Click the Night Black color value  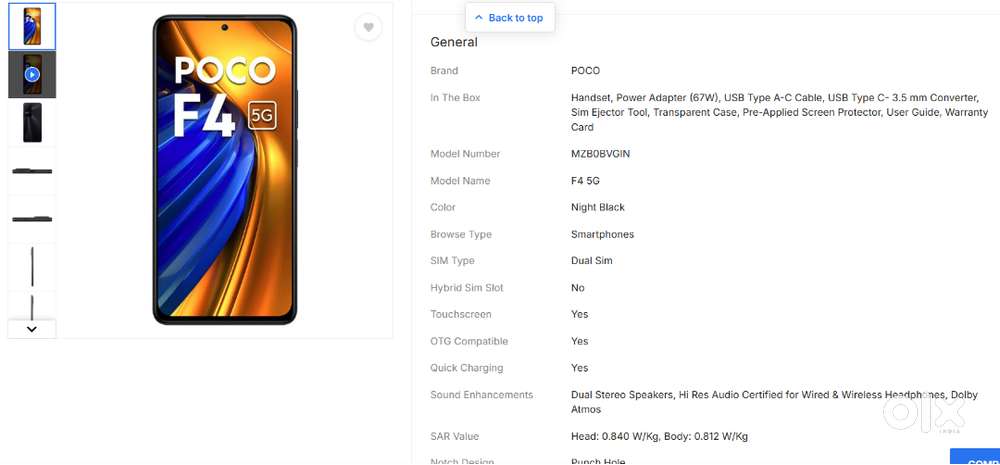point(598,207)
